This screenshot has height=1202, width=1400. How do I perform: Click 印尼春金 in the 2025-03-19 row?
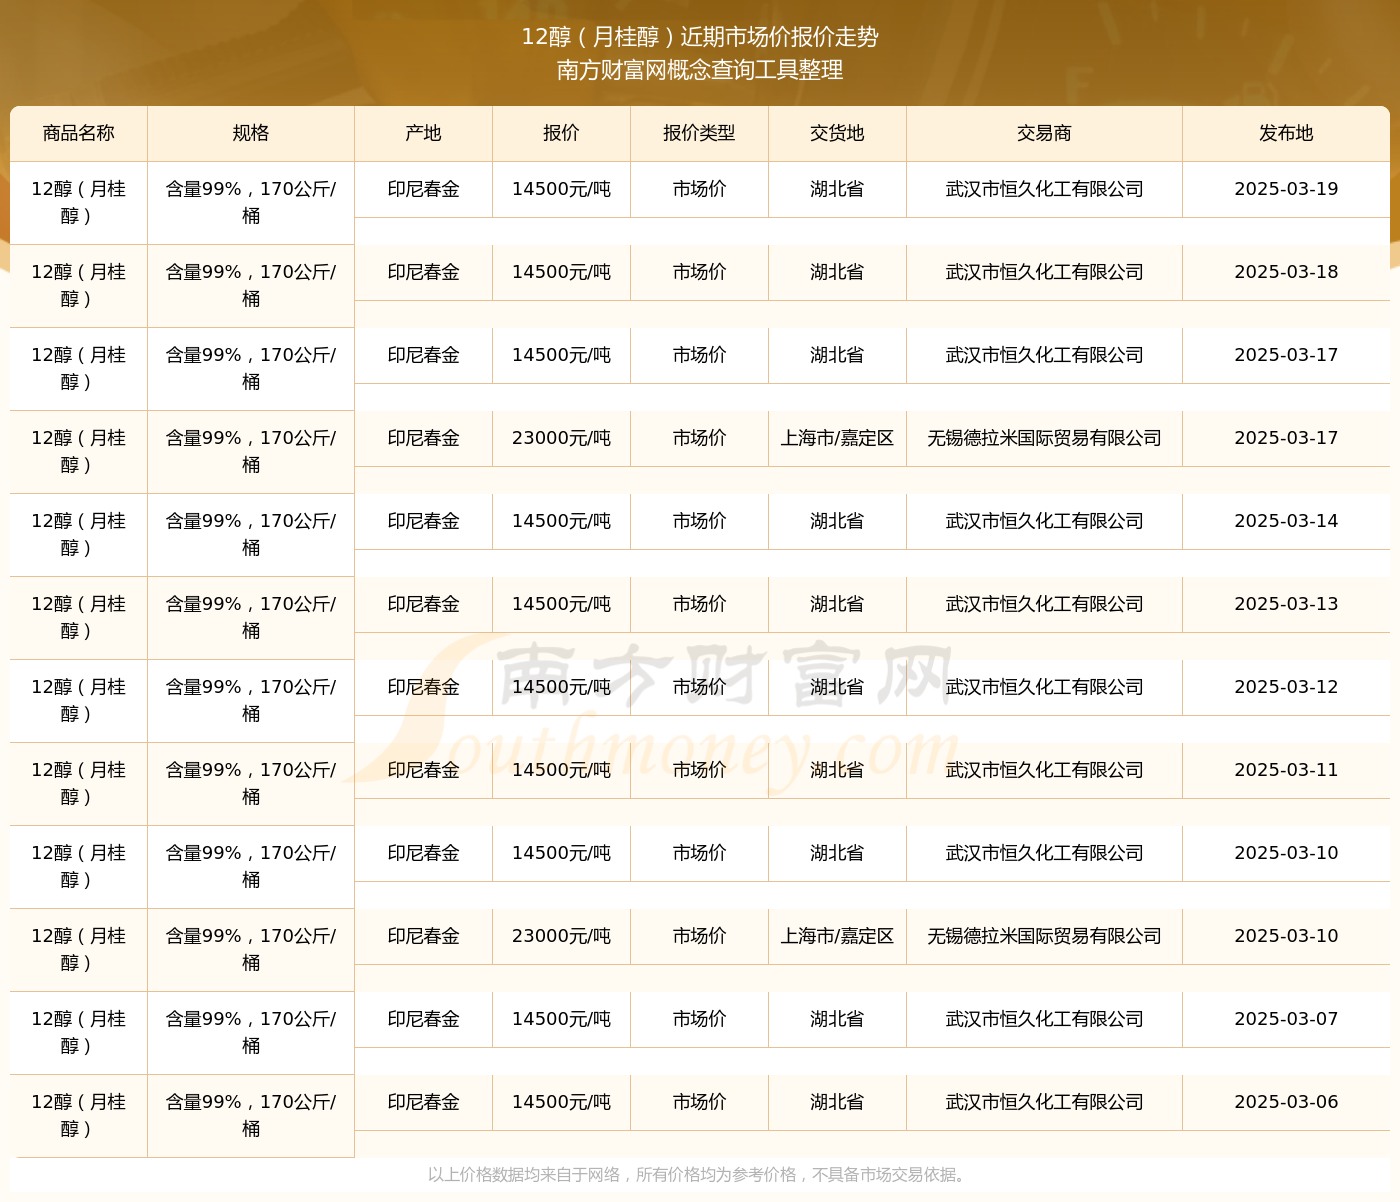coord(423,189)
